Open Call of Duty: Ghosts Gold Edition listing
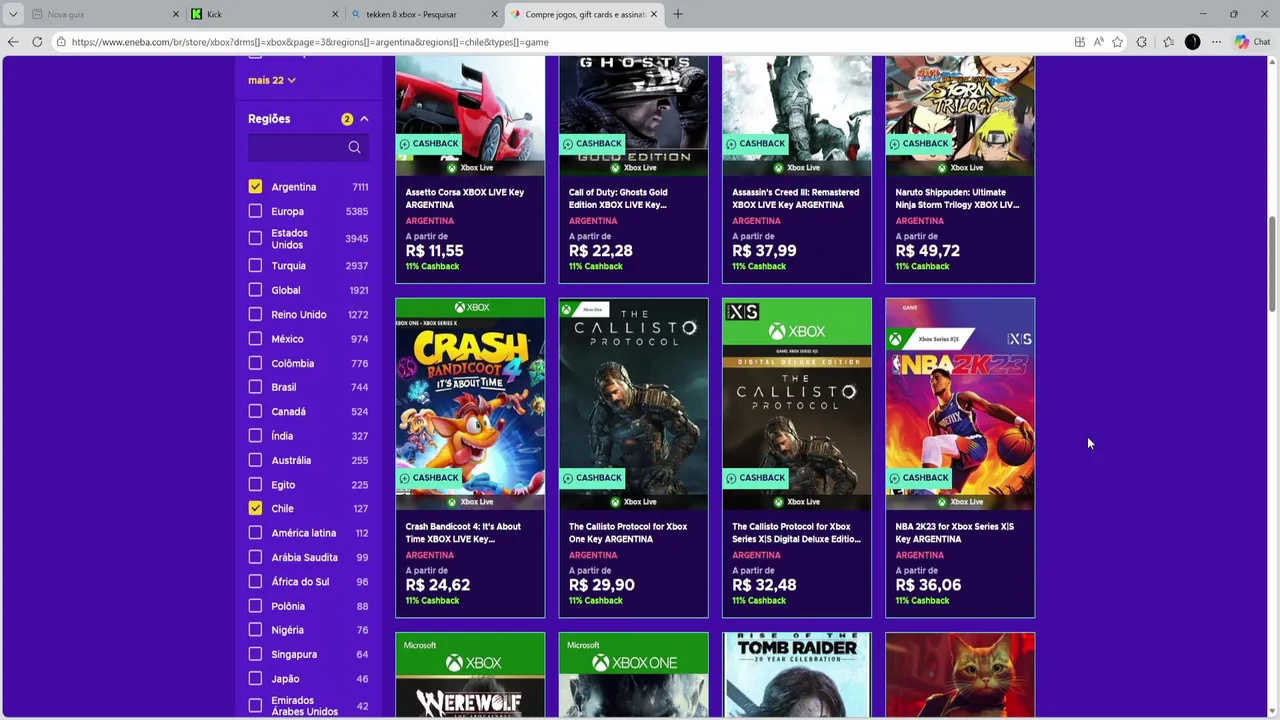 [618, 198]
